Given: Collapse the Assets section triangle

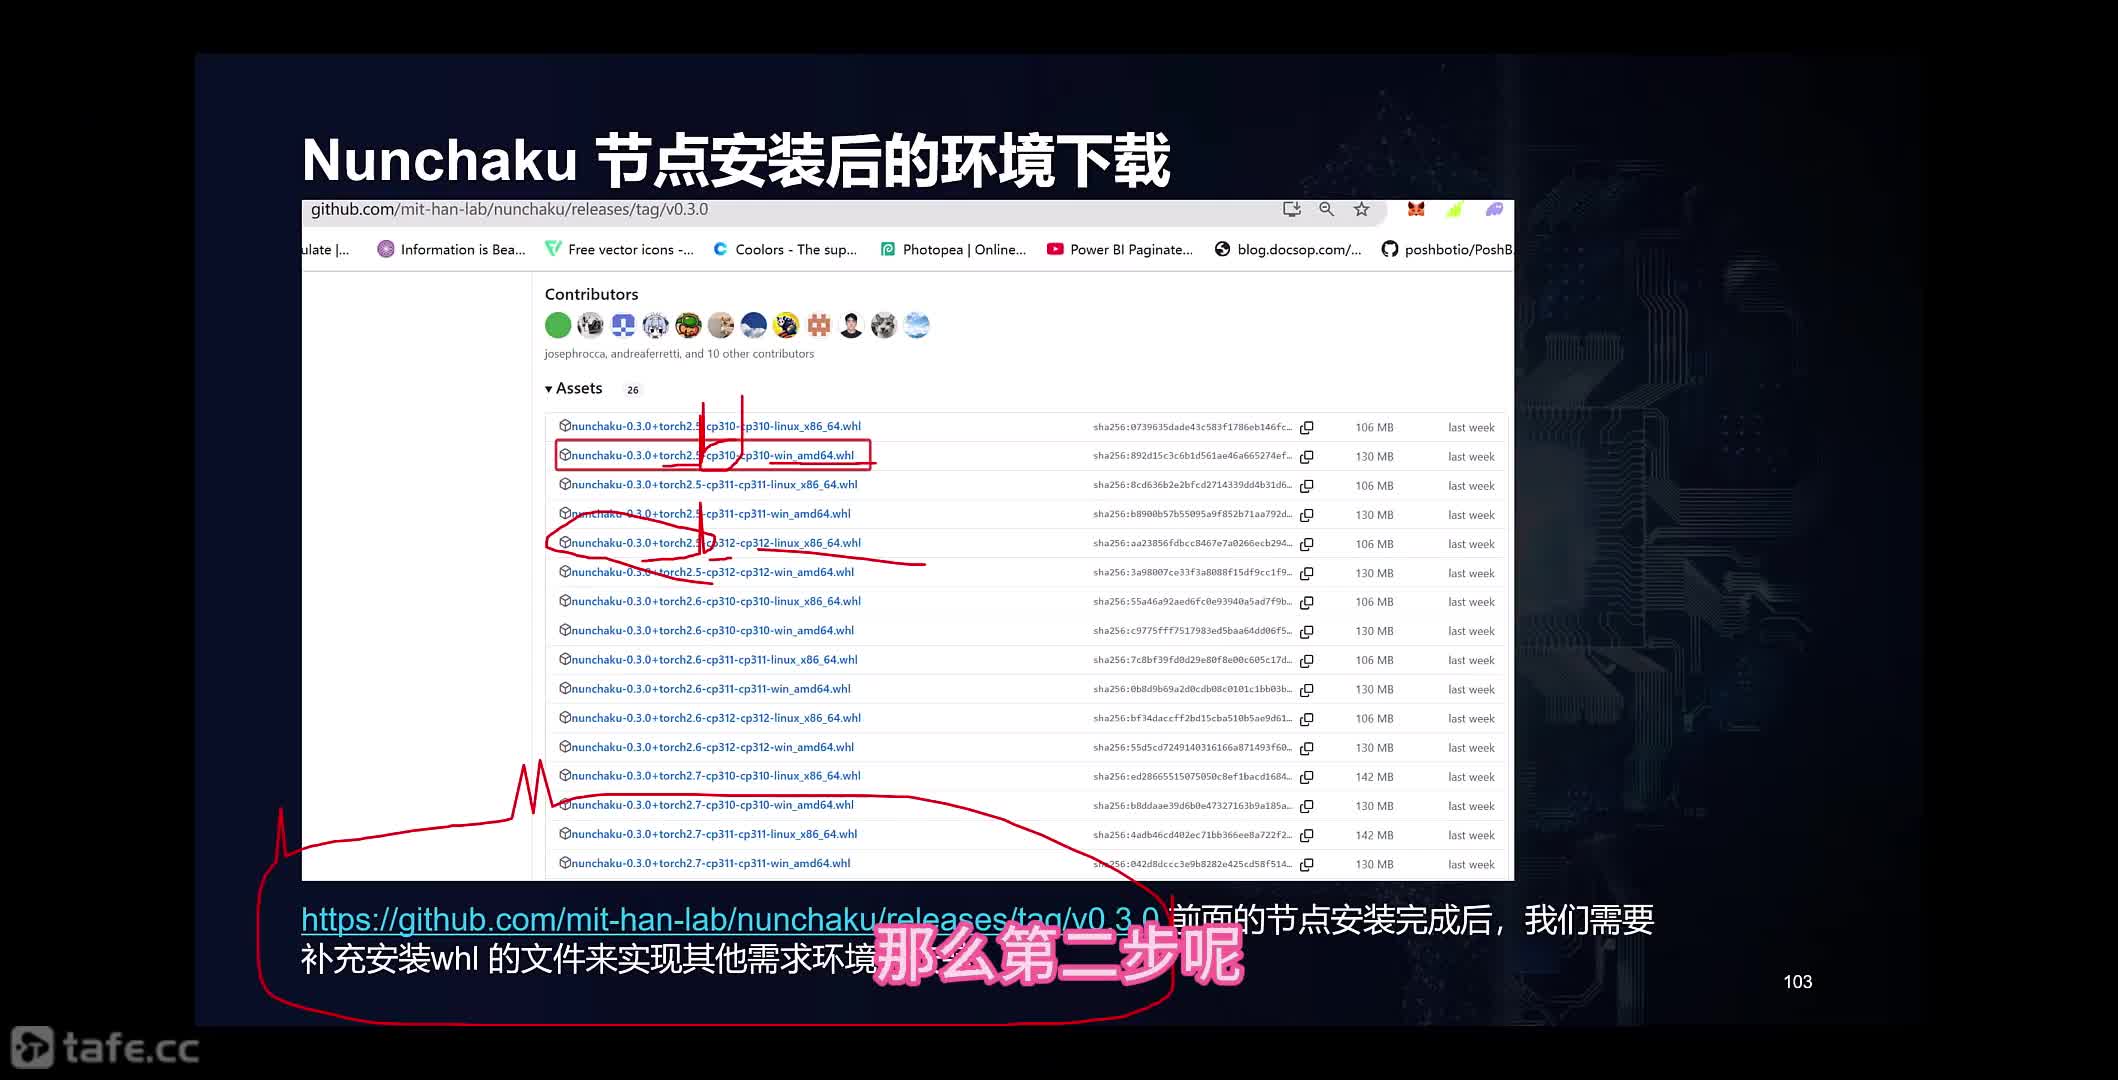Looking at the screenshot, I should point(548,389).
